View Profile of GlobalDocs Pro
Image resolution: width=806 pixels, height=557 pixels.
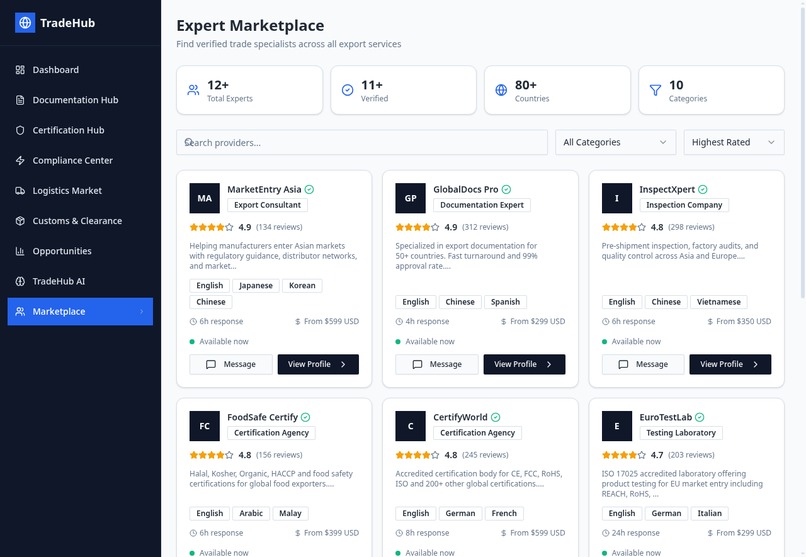524,364
